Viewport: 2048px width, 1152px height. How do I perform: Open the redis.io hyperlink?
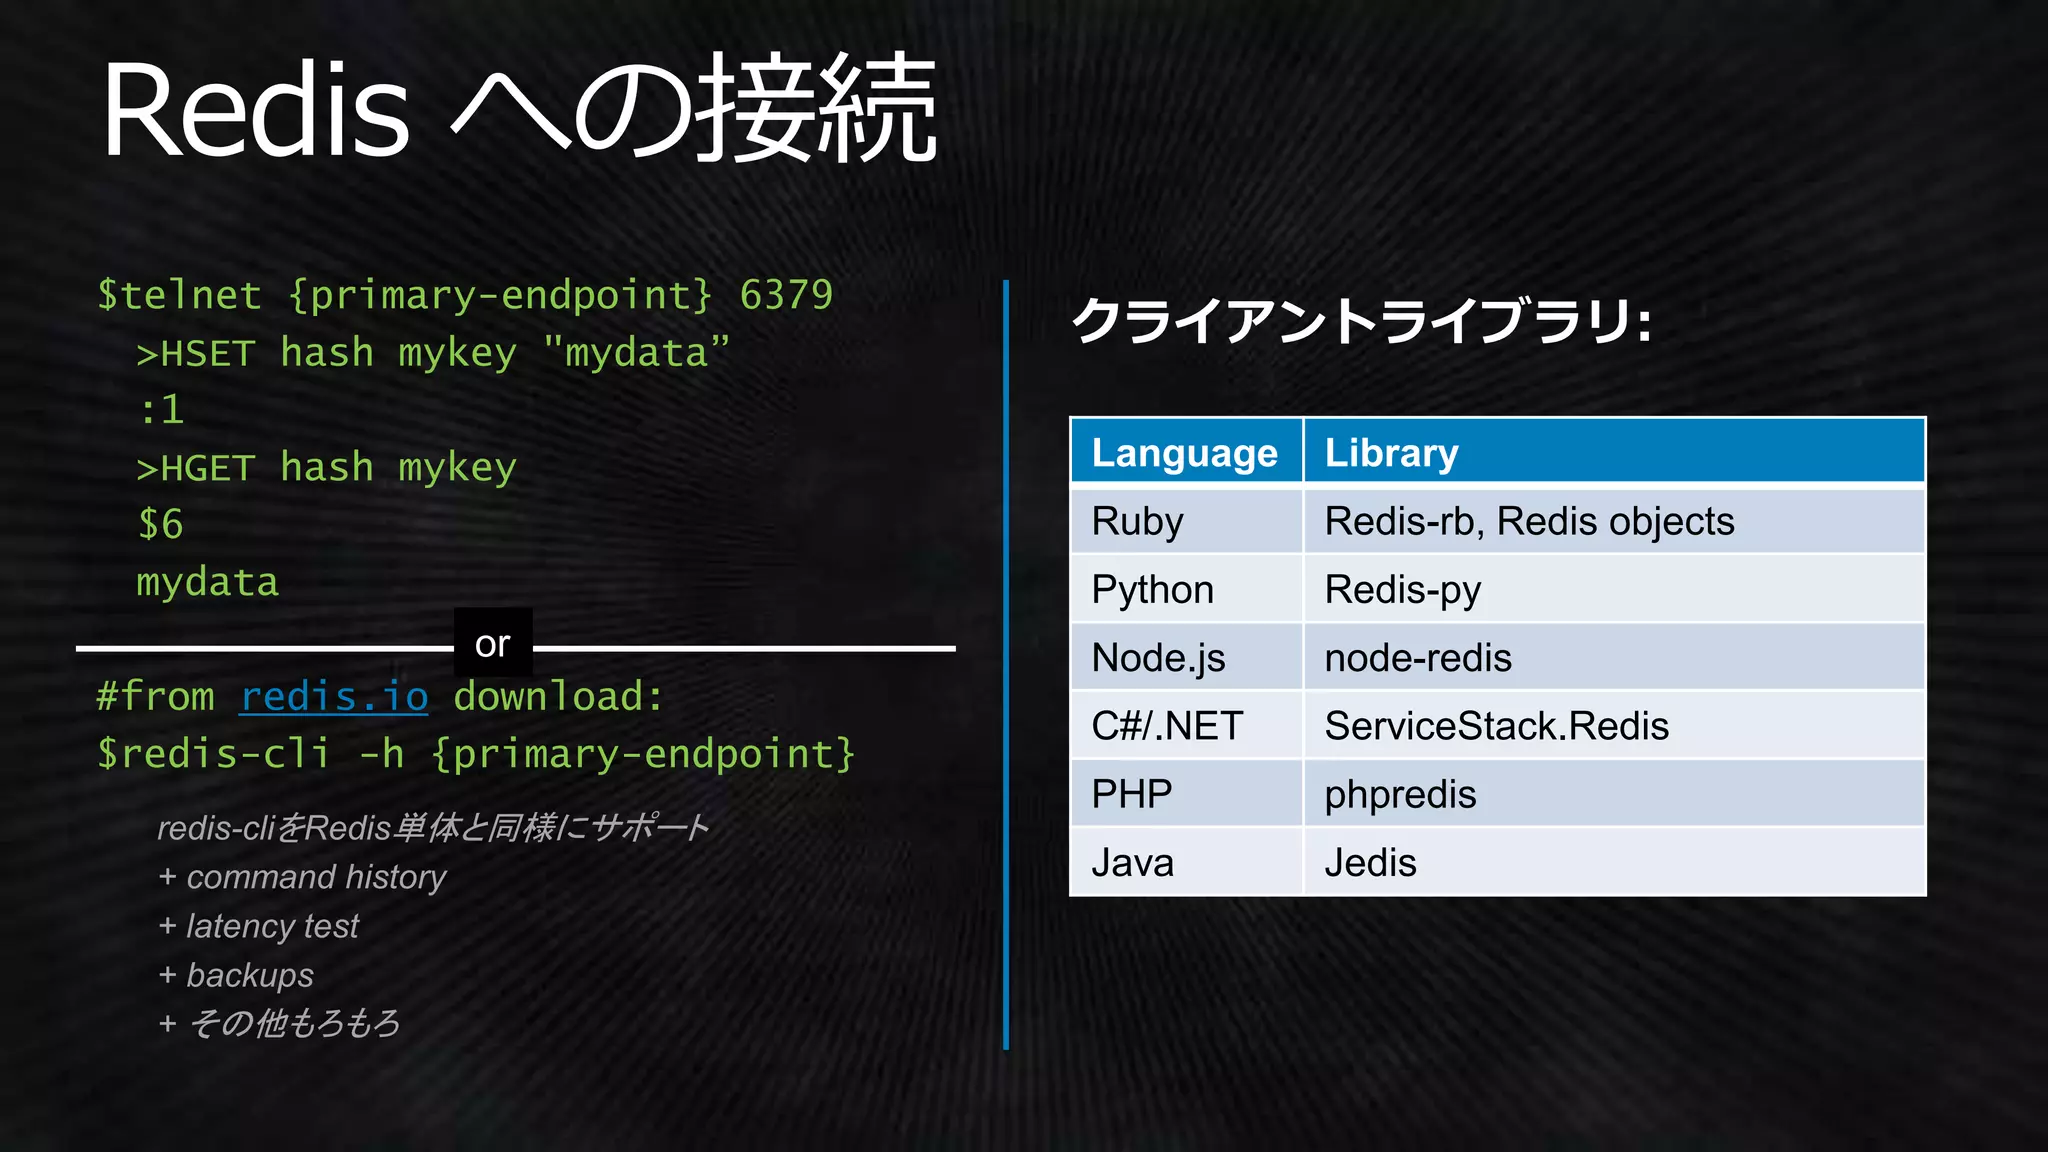pos(334,696)
